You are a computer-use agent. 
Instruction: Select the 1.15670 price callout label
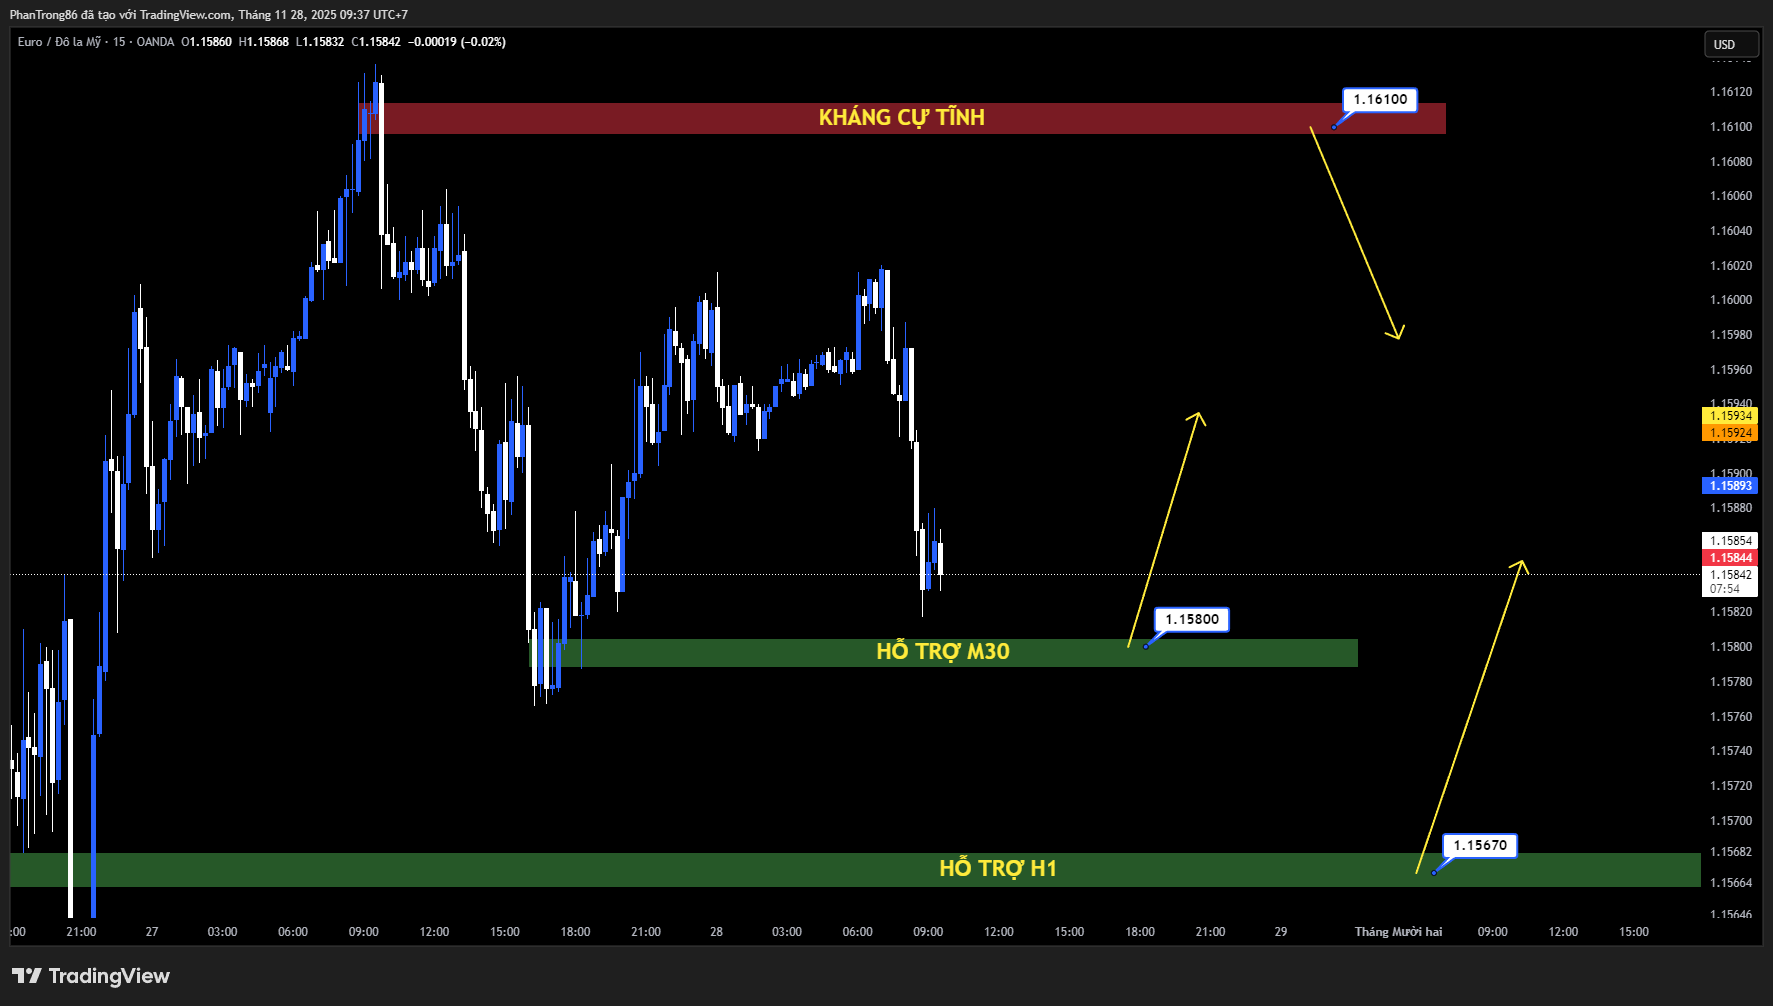click(x=1480, y=845)
